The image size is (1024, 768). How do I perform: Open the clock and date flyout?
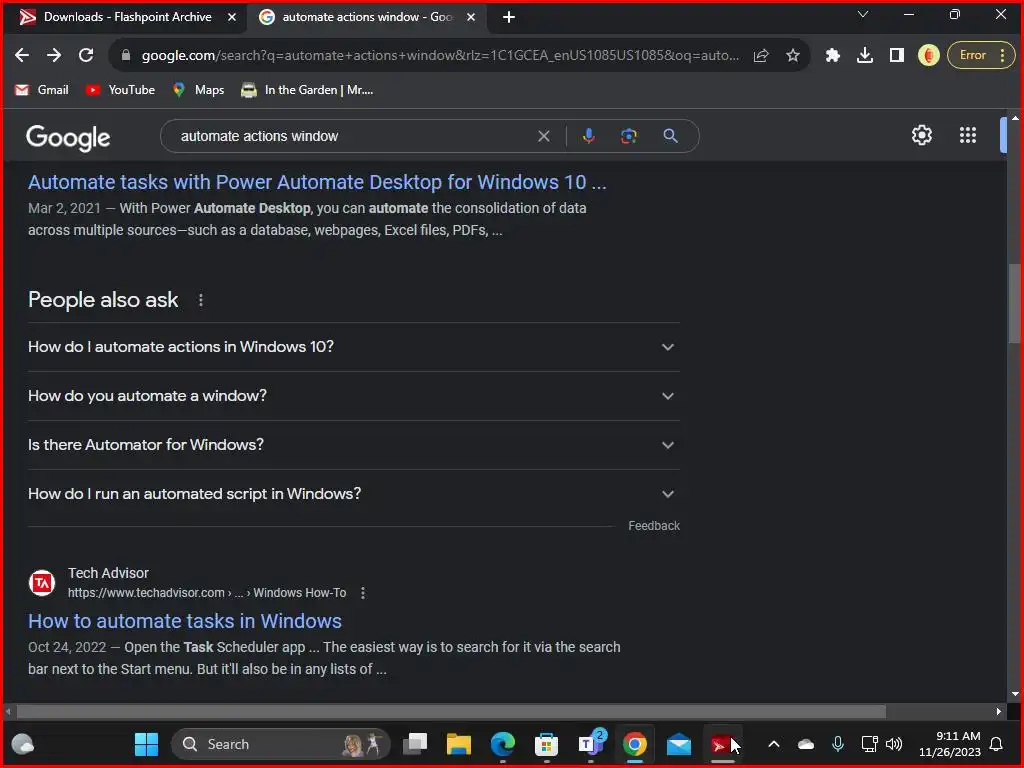[x=950, y=744]
